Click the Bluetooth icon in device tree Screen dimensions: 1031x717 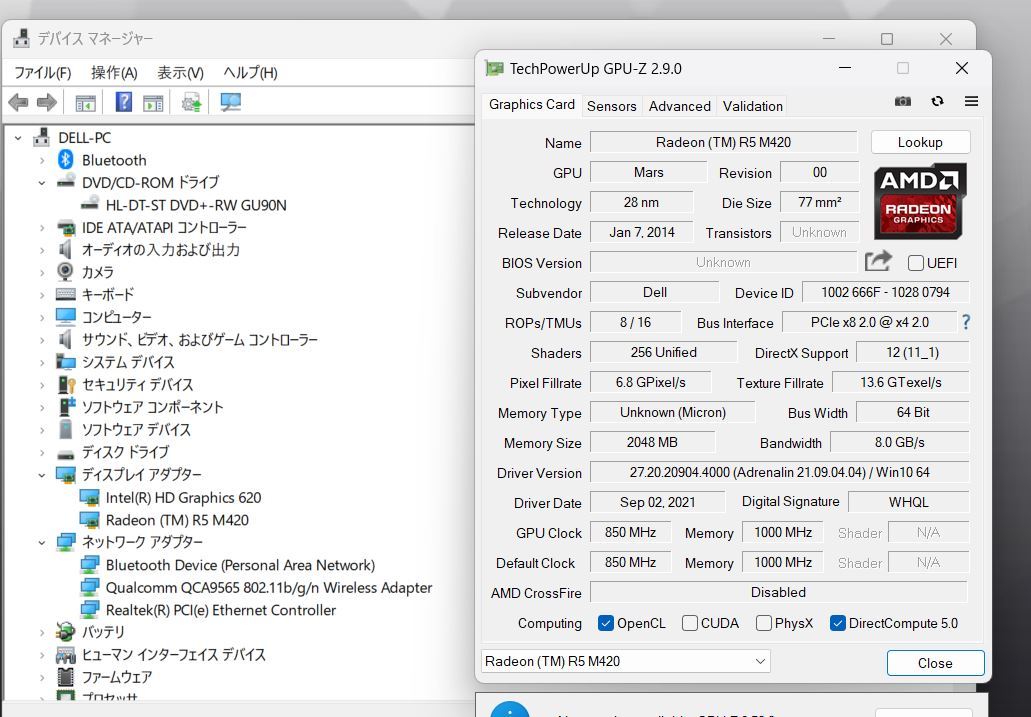click(66, 160)
